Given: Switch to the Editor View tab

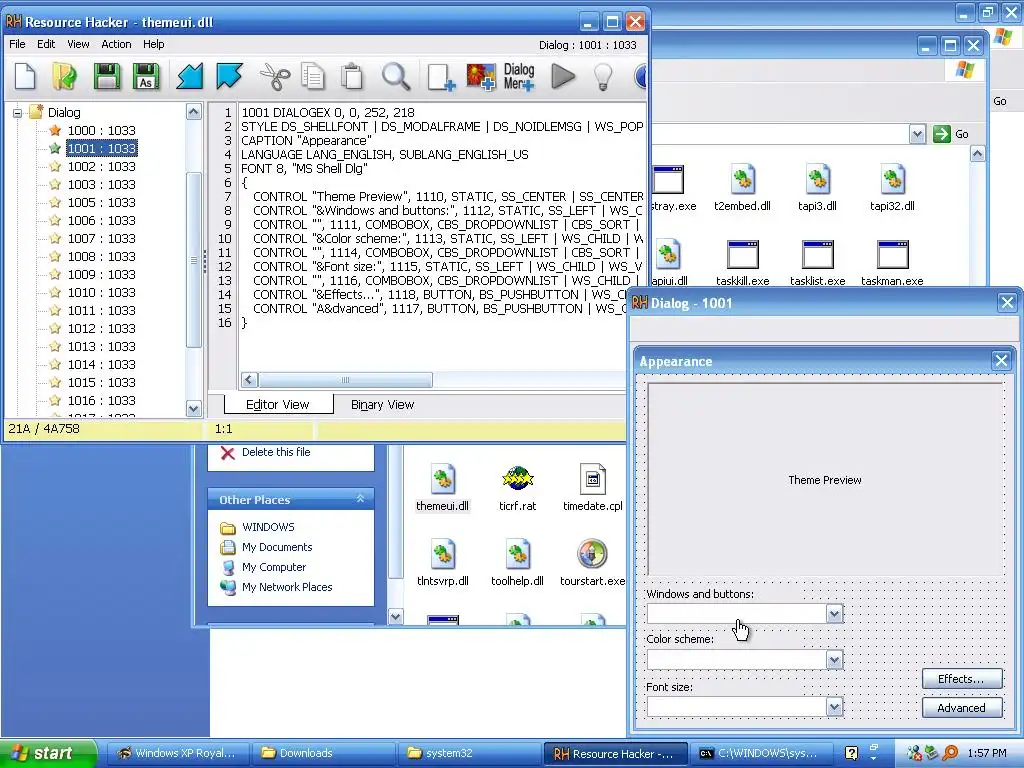Looking at the screenshot, I should coord(278,404).
